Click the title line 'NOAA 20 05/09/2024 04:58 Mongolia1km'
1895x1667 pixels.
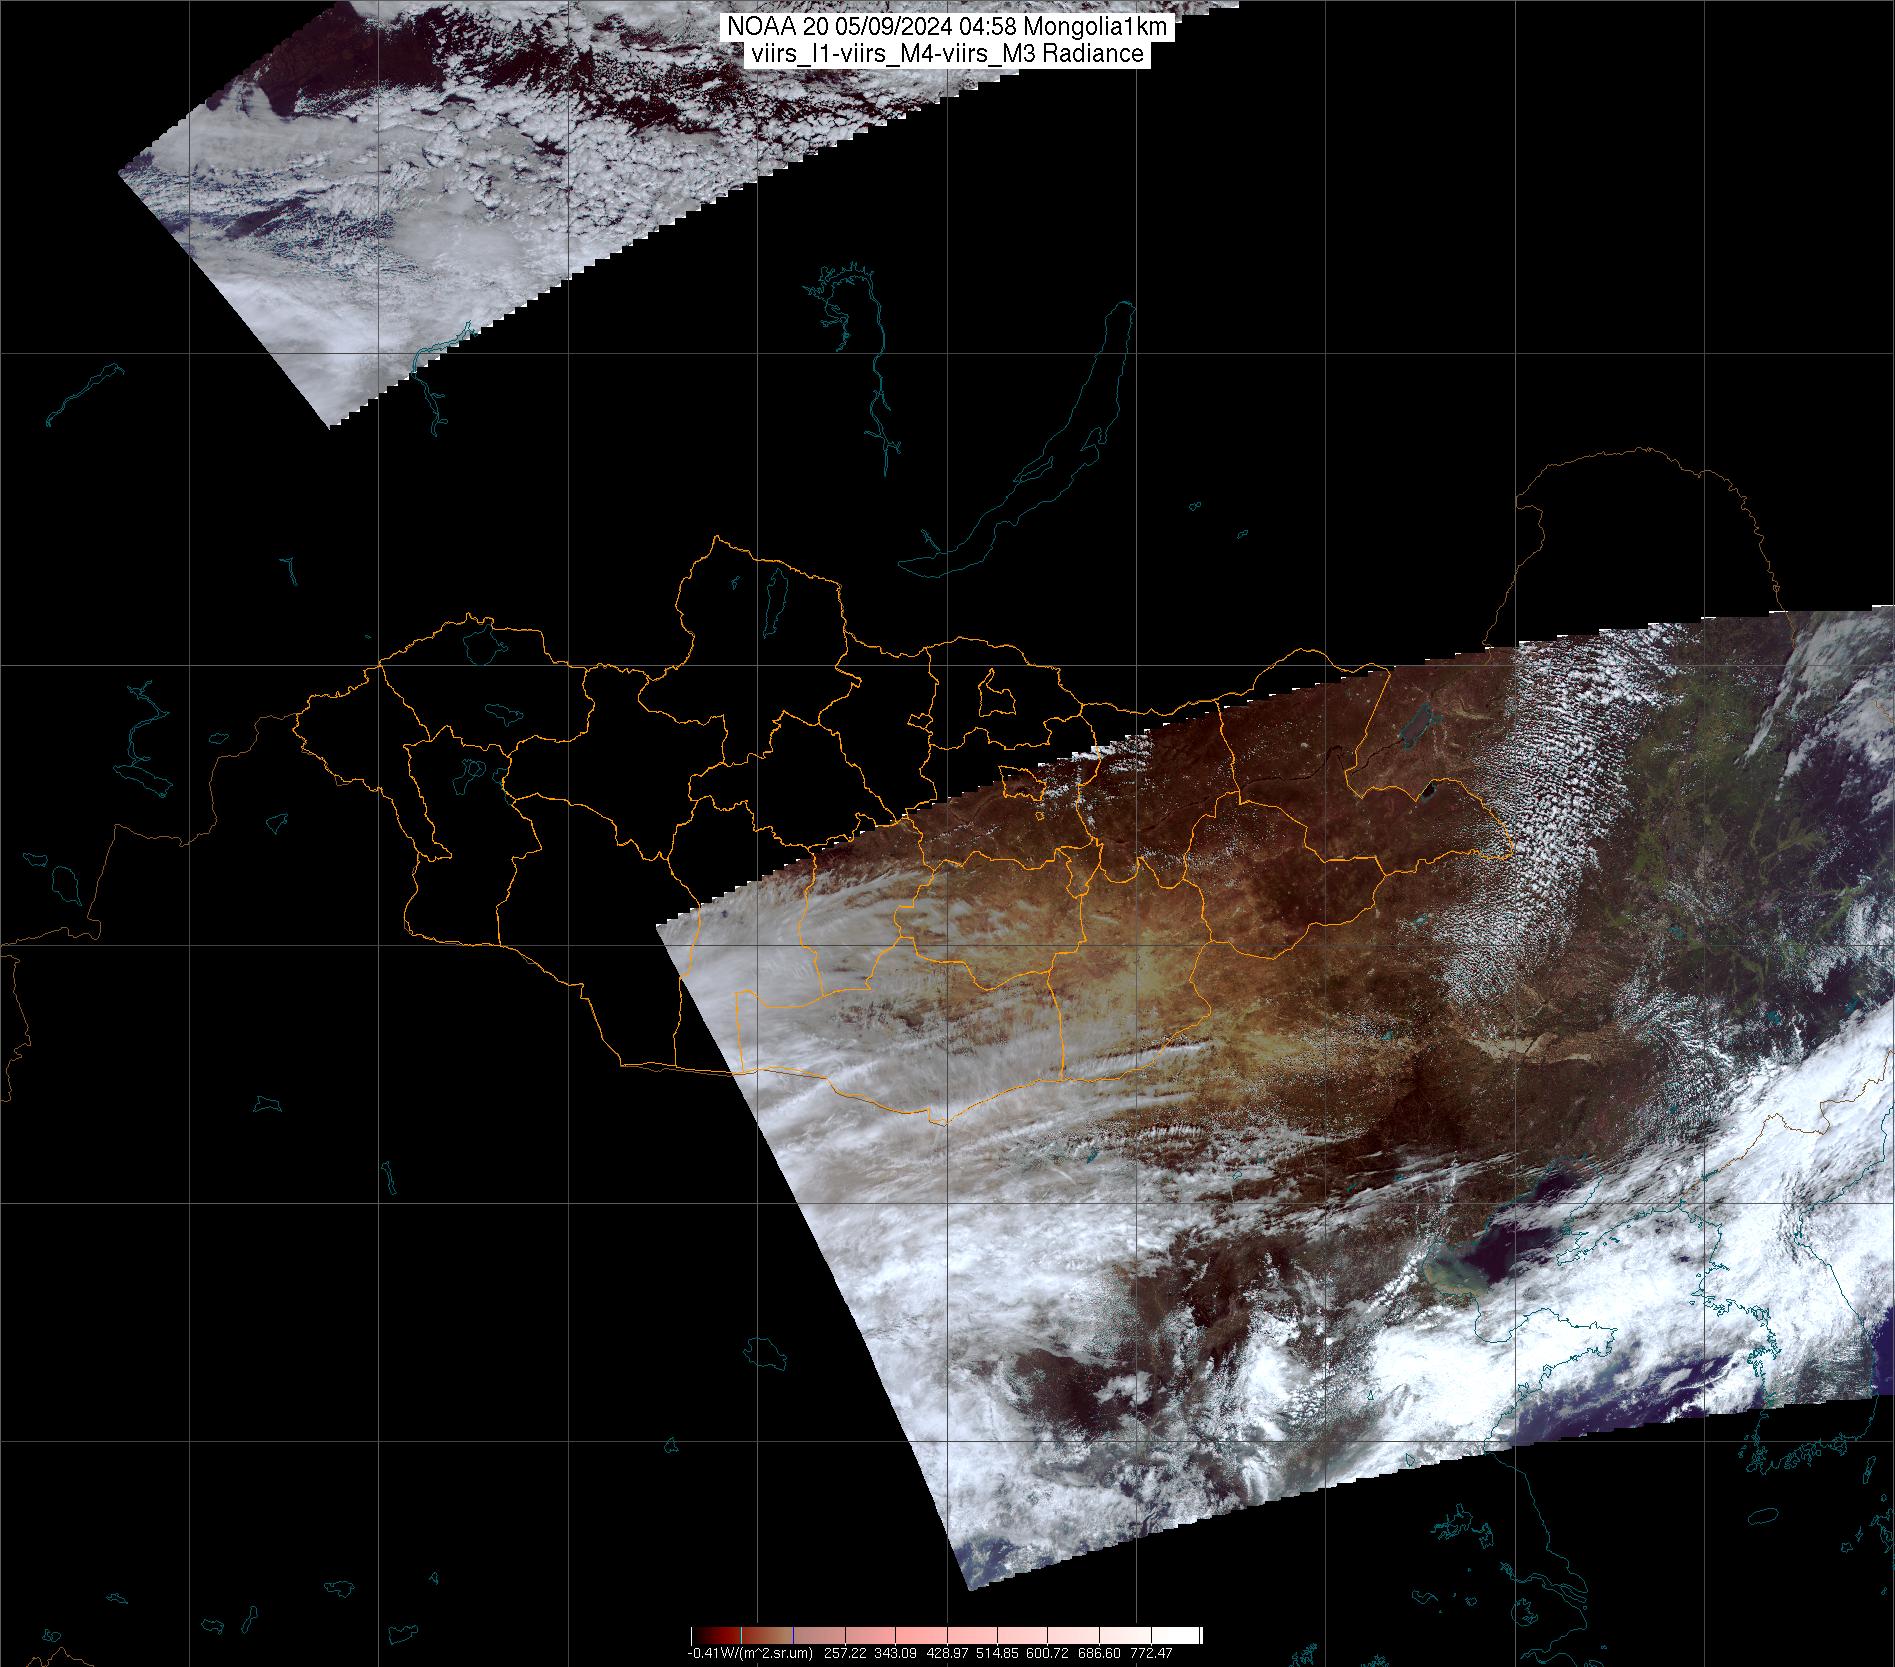click(x=947, y=28)
